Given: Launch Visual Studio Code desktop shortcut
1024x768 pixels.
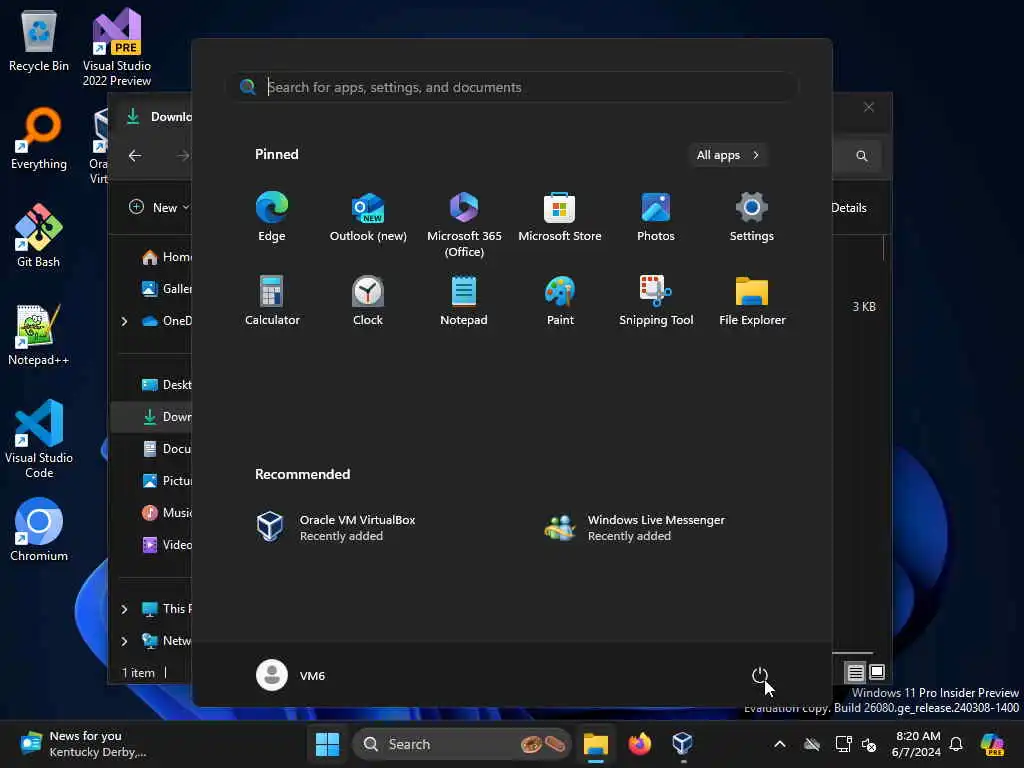Looking at the screenshot, I should coord(39,439).
